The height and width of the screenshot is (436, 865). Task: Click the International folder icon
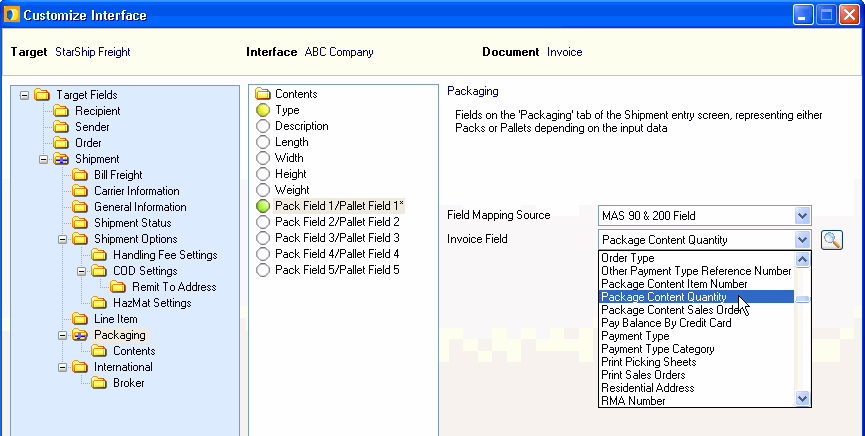79,367
